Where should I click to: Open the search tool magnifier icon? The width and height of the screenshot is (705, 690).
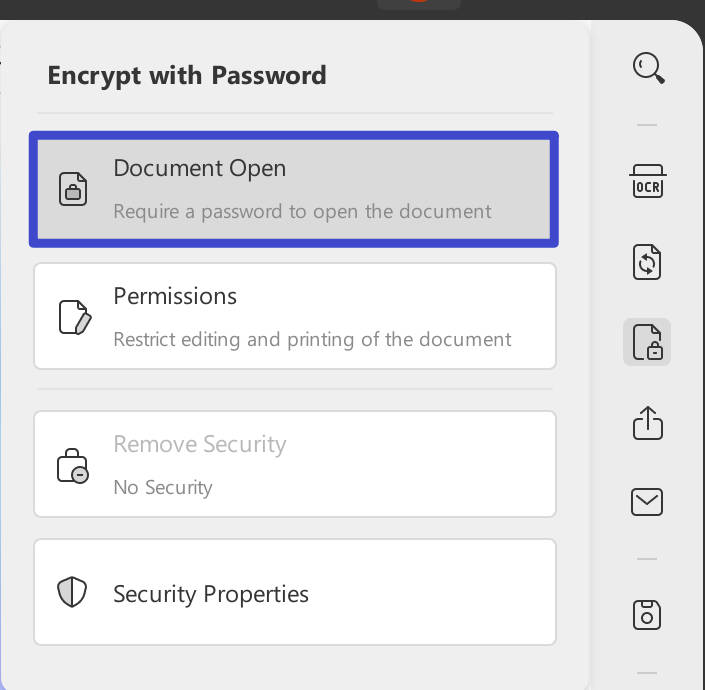click(x=648, y=68)
